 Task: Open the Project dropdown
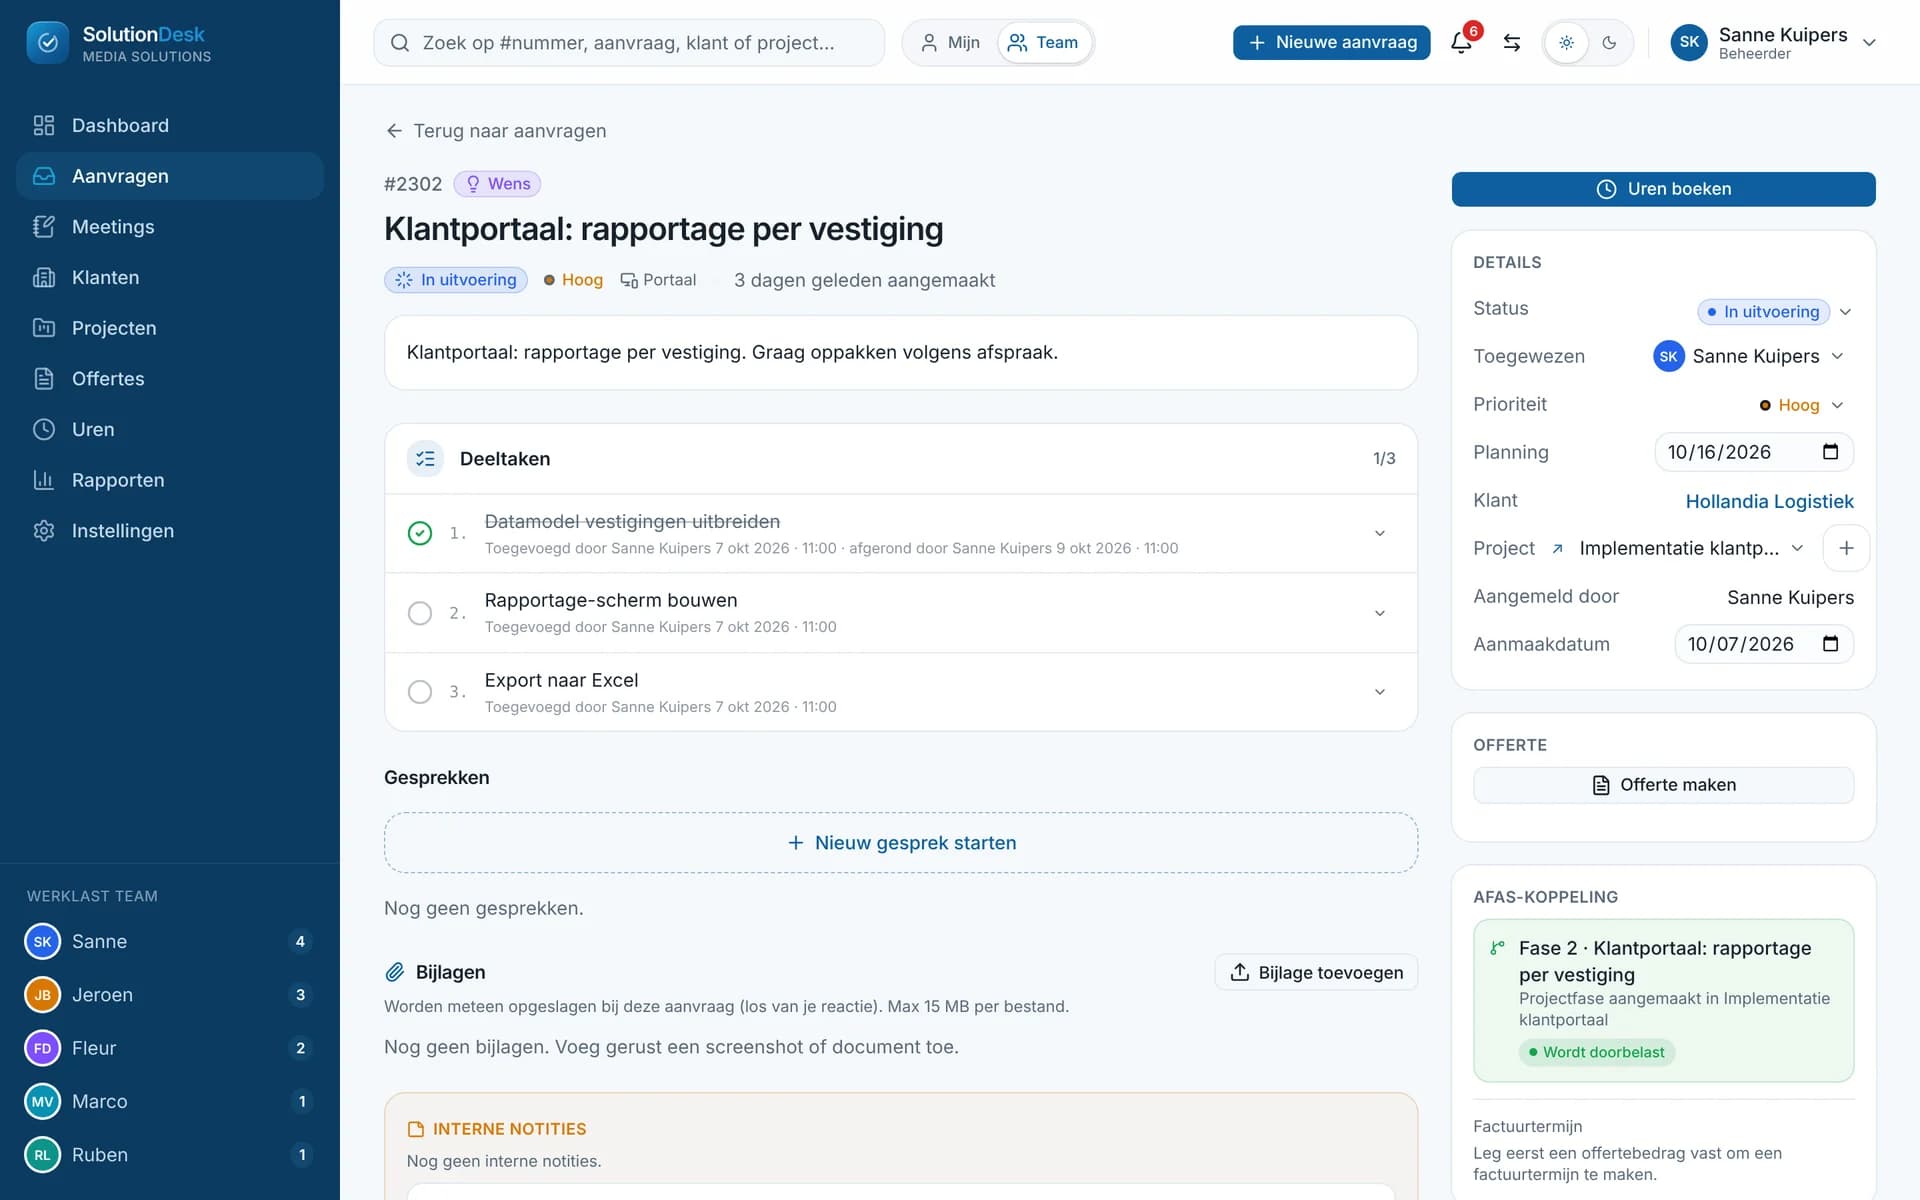1692,548
